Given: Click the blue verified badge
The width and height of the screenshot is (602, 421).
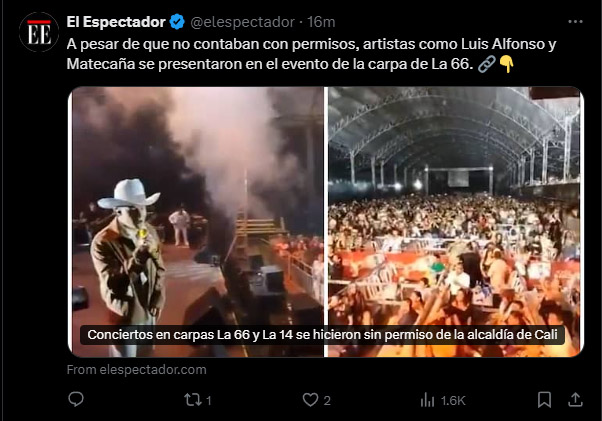Looking at the screenshot, I should [177, 22].
